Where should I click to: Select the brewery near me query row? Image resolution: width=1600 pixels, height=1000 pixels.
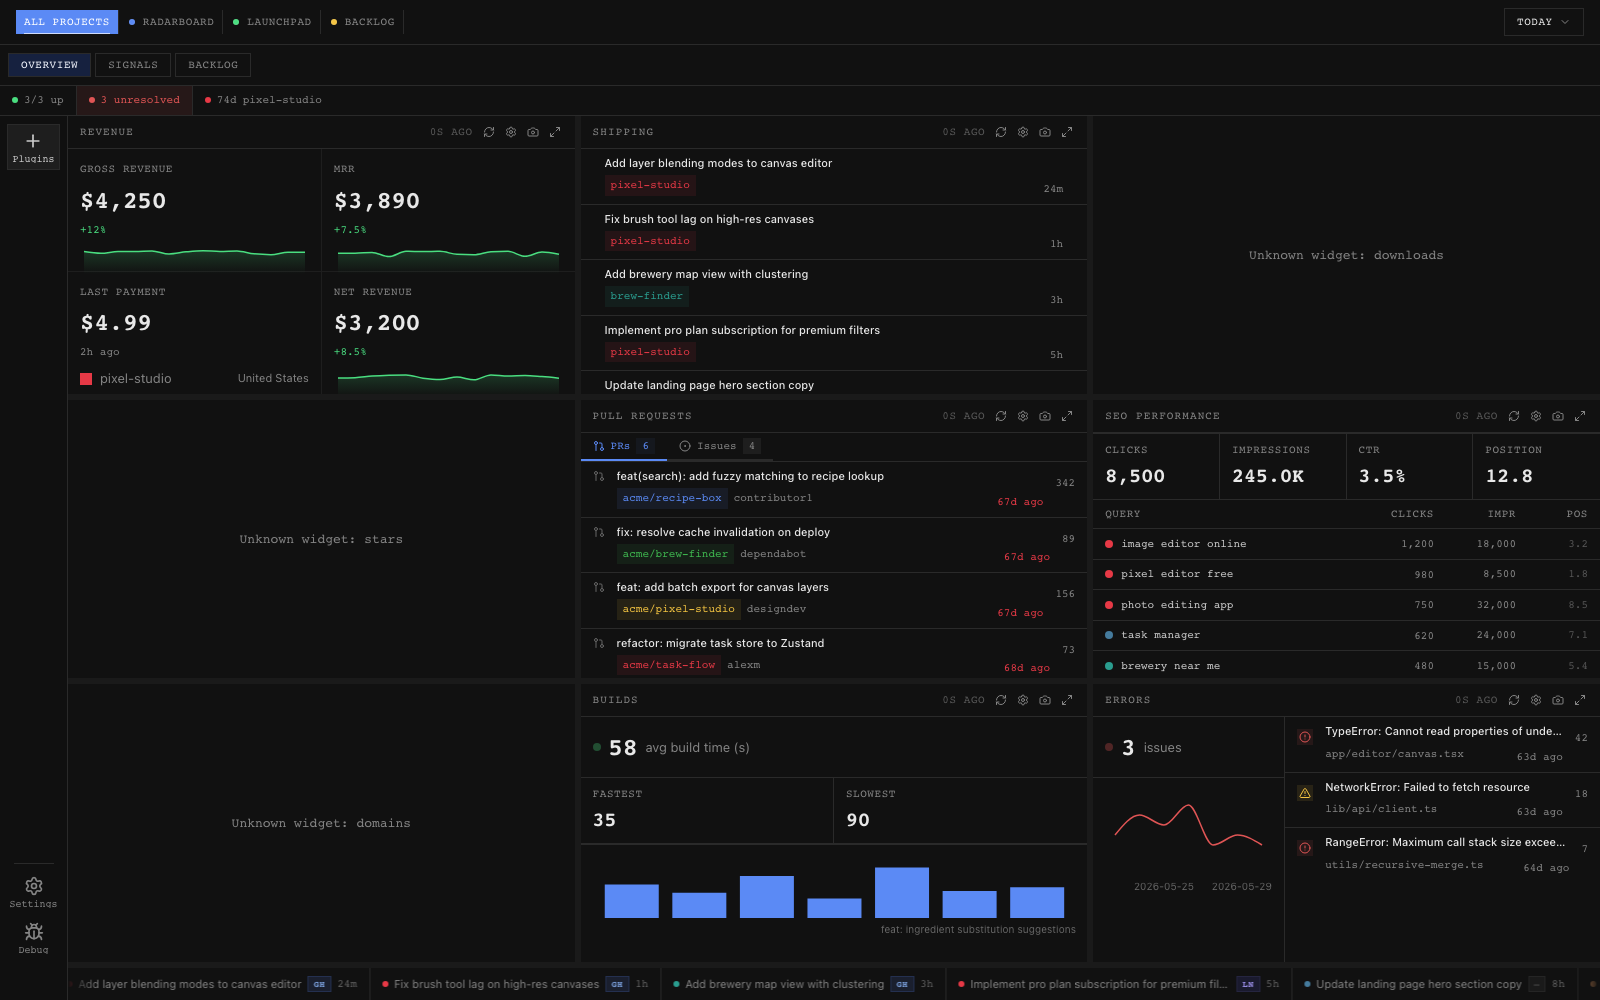[x=1346, y=666]
